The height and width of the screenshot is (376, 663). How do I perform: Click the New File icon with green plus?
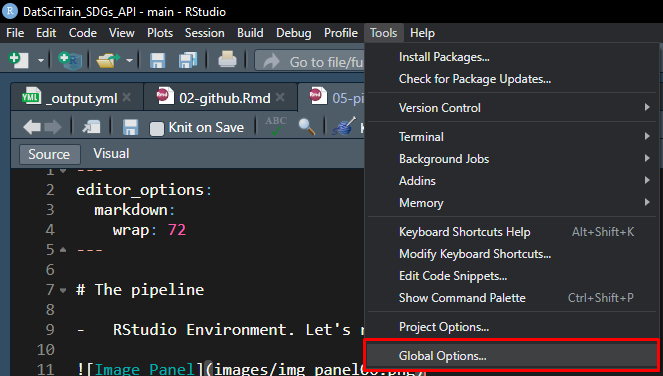18,60
